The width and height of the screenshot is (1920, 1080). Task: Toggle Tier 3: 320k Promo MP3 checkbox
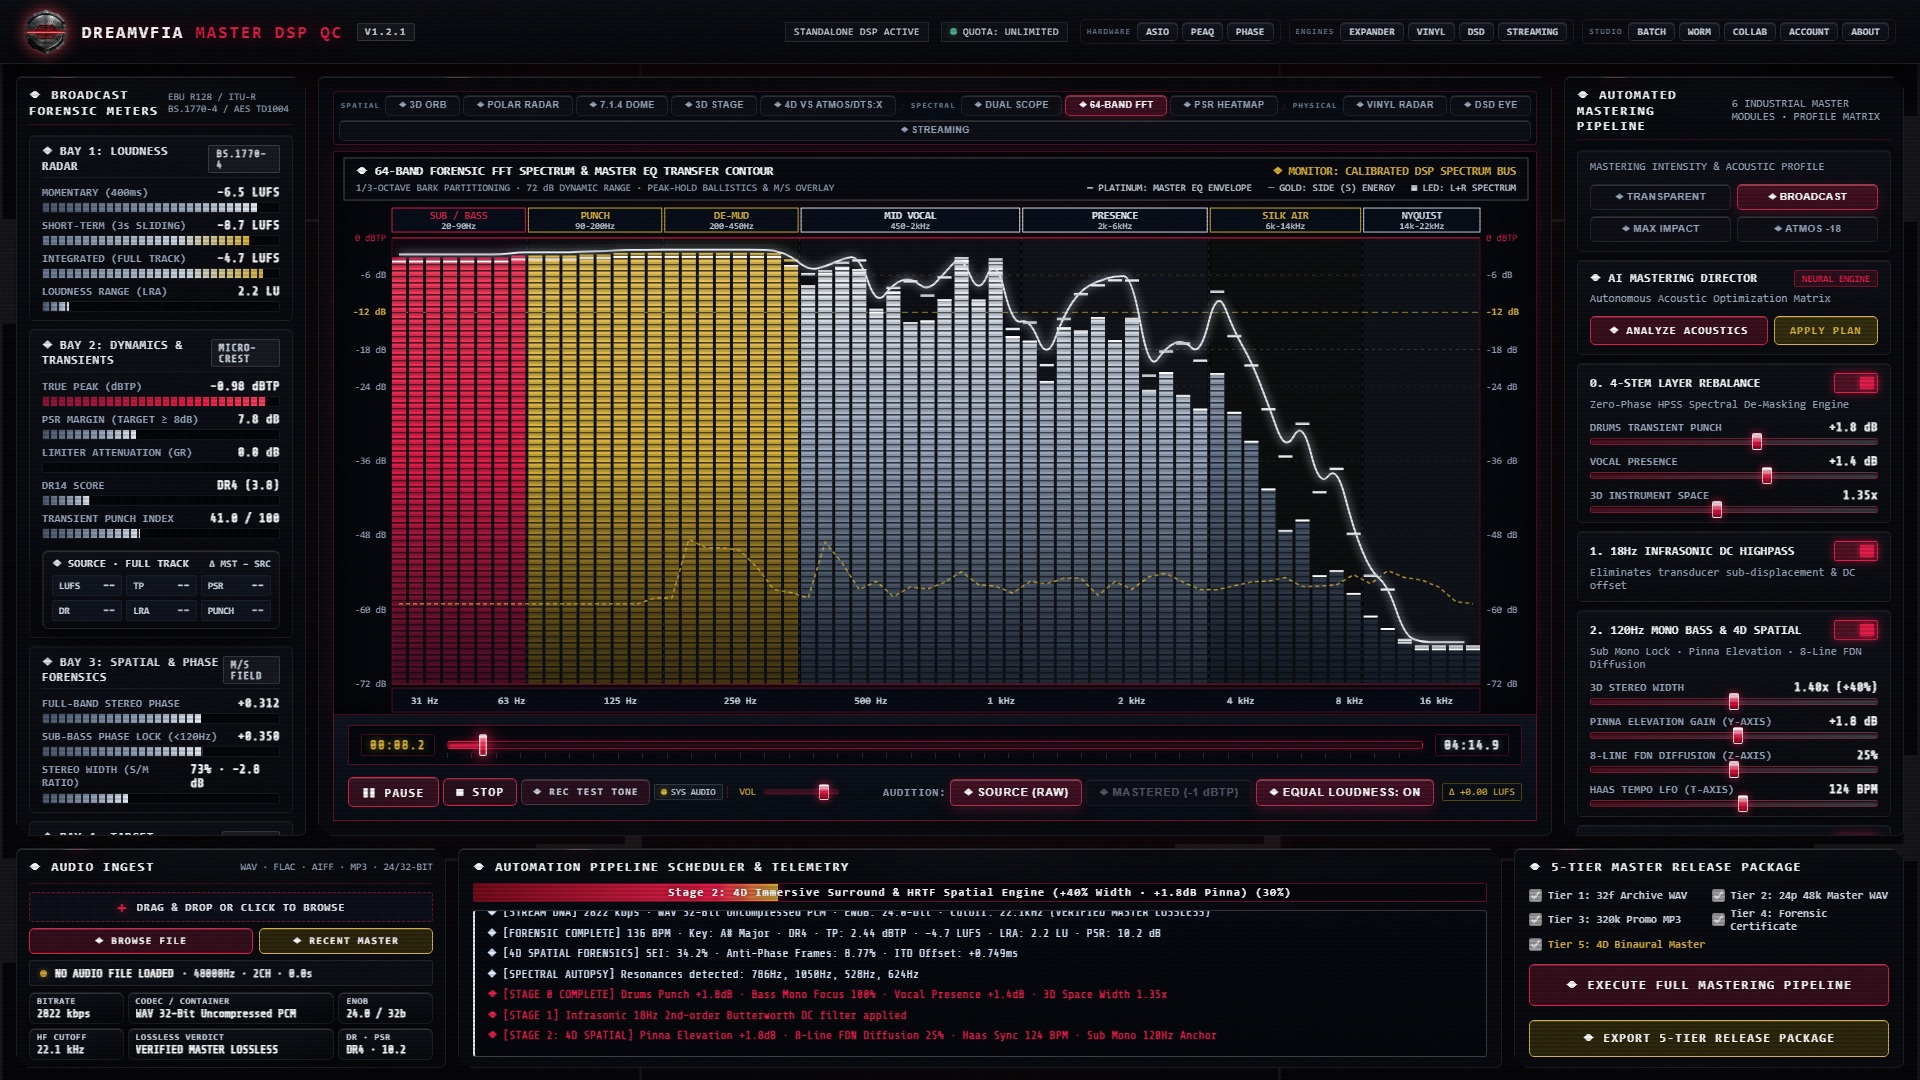click(x=1536, y=920)
